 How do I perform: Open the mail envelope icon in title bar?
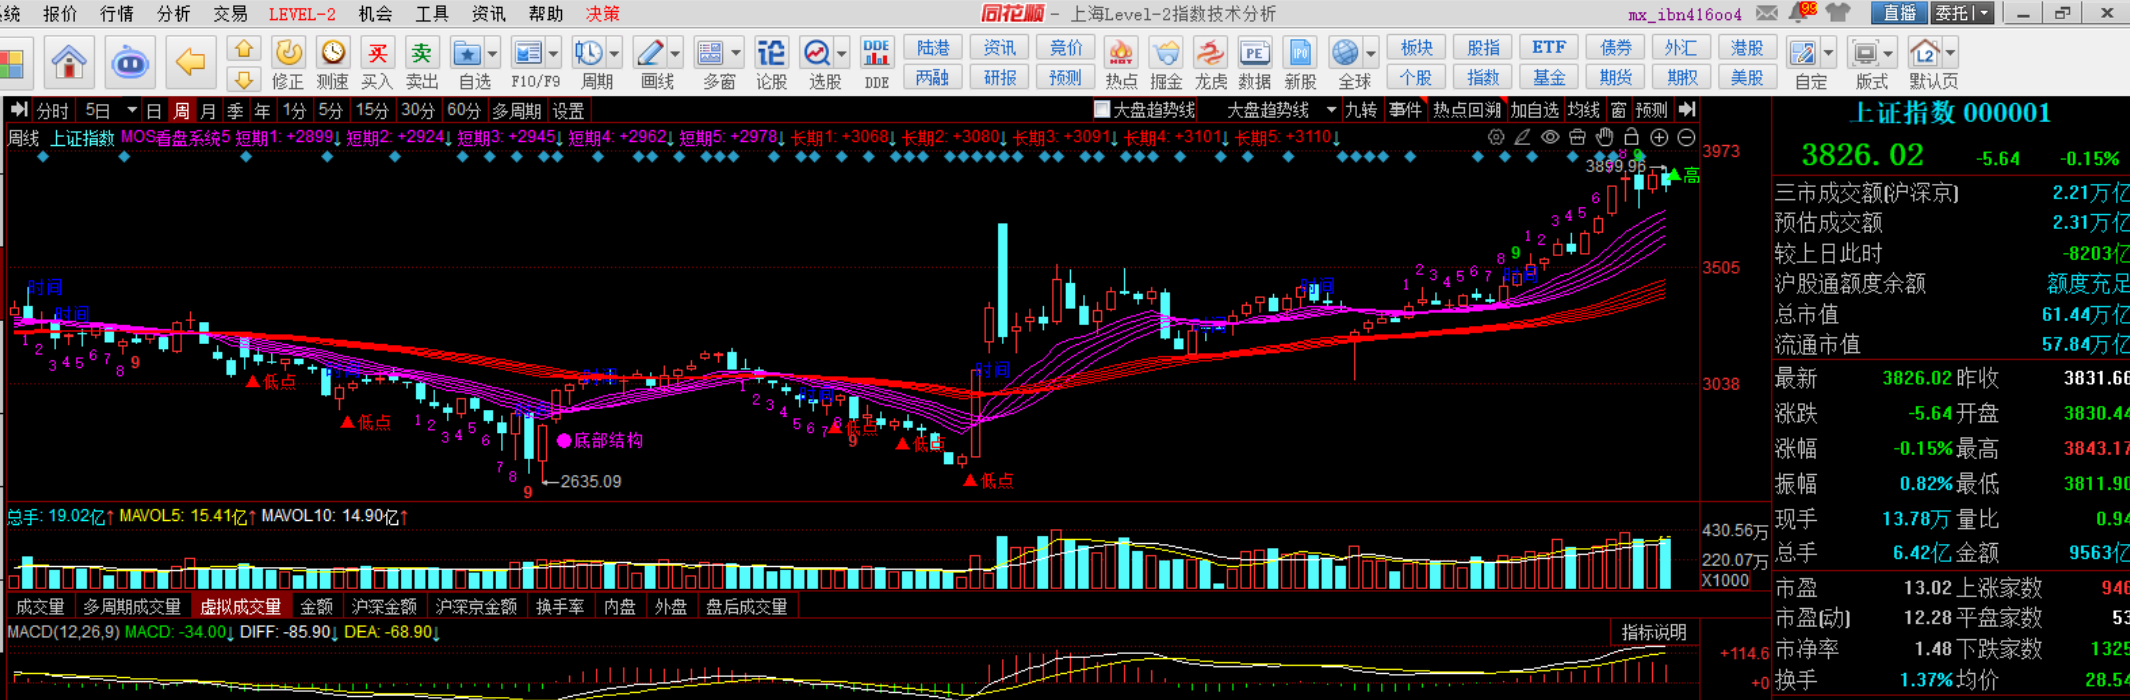[1768, 13]
